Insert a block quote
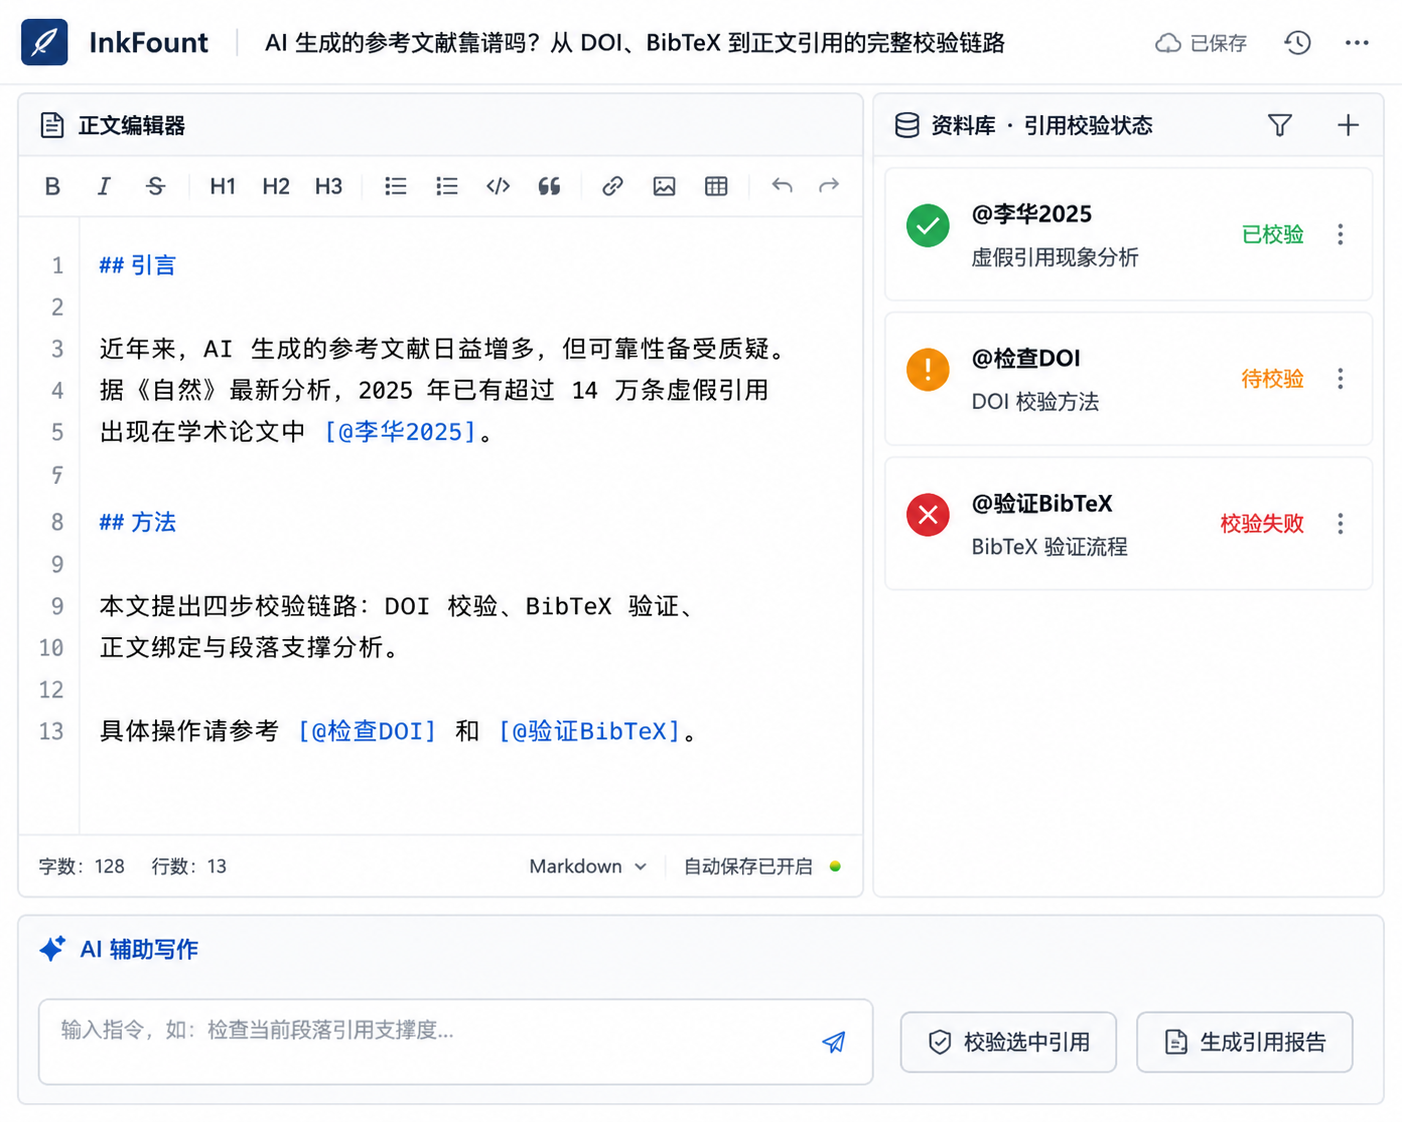 pyautogui.click(x=549, y=186)
